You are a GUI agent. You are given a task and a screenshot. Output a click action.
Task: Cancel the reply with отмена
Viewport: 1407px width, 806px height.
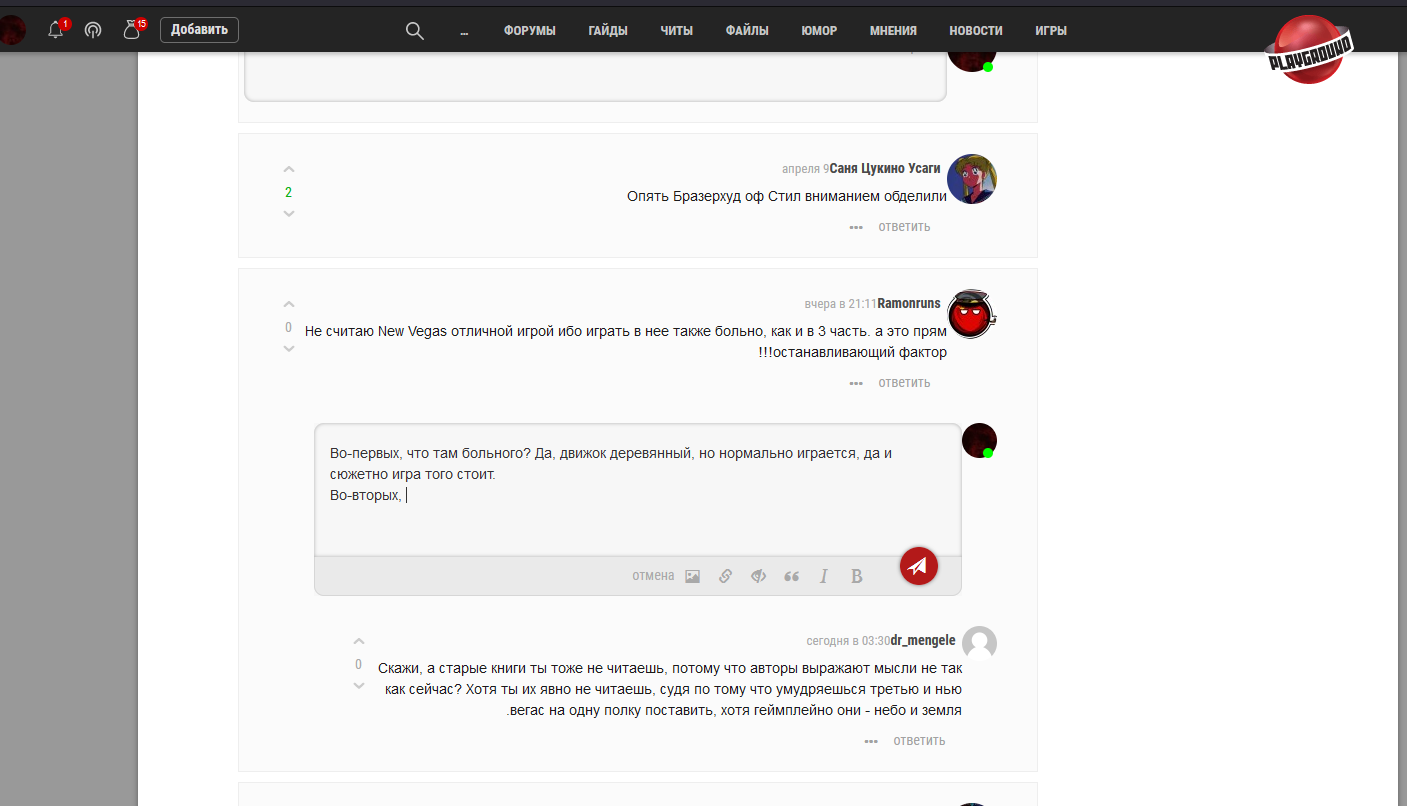click(653, 576)
